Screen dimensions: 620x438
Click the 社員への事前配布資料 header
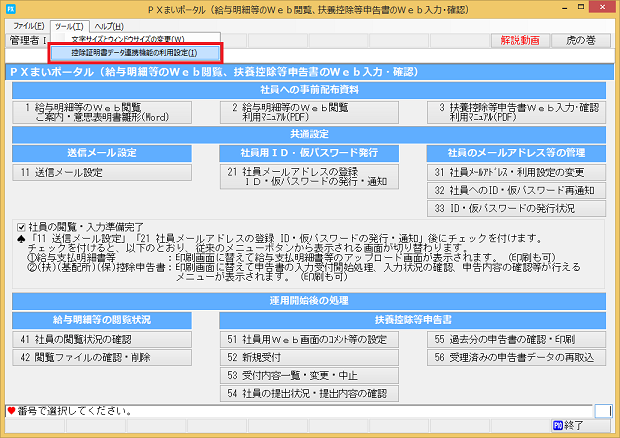(x=309, y=90)
